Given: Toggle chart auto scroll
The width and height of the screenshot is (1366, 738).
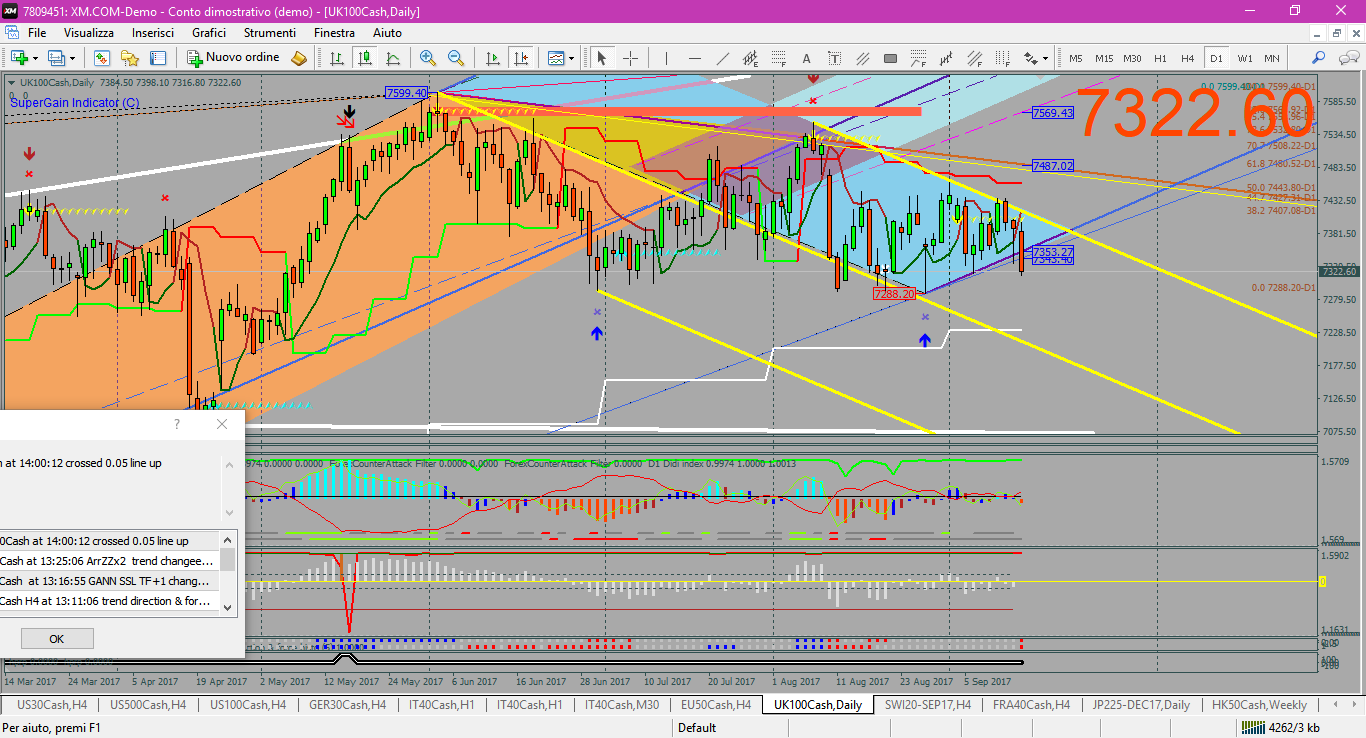Looking at the screenshot, I should tap(492, 58).
